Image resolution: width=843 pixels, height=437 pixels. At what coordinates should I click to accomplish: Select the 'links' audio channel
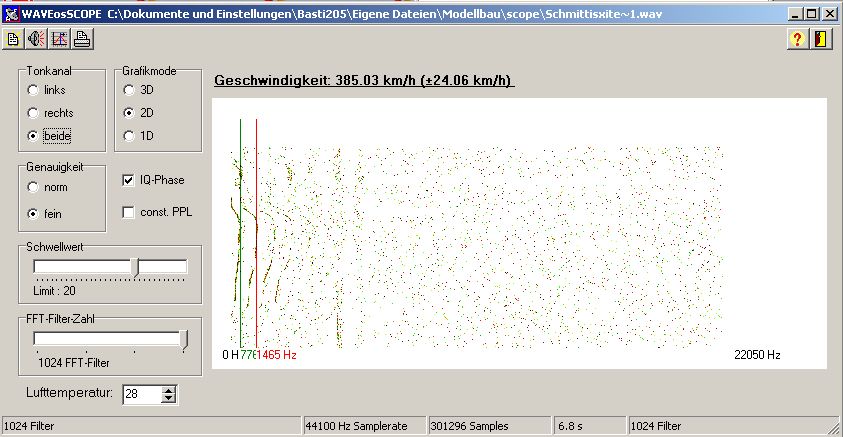click(x=33, y=90)
